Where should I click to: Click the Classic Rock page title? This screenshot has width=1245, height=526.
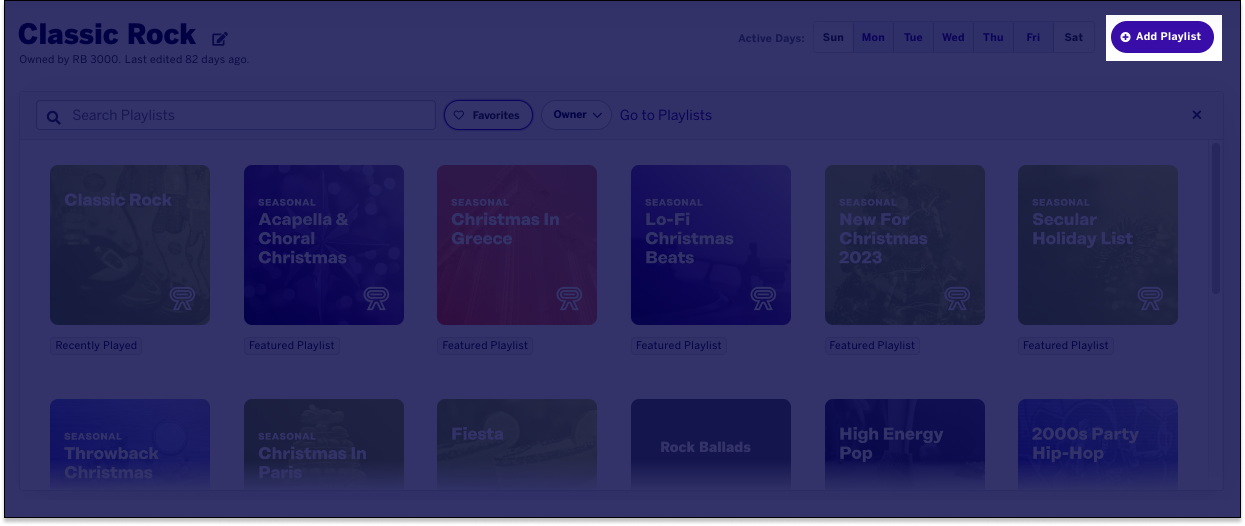coord(107,35)
